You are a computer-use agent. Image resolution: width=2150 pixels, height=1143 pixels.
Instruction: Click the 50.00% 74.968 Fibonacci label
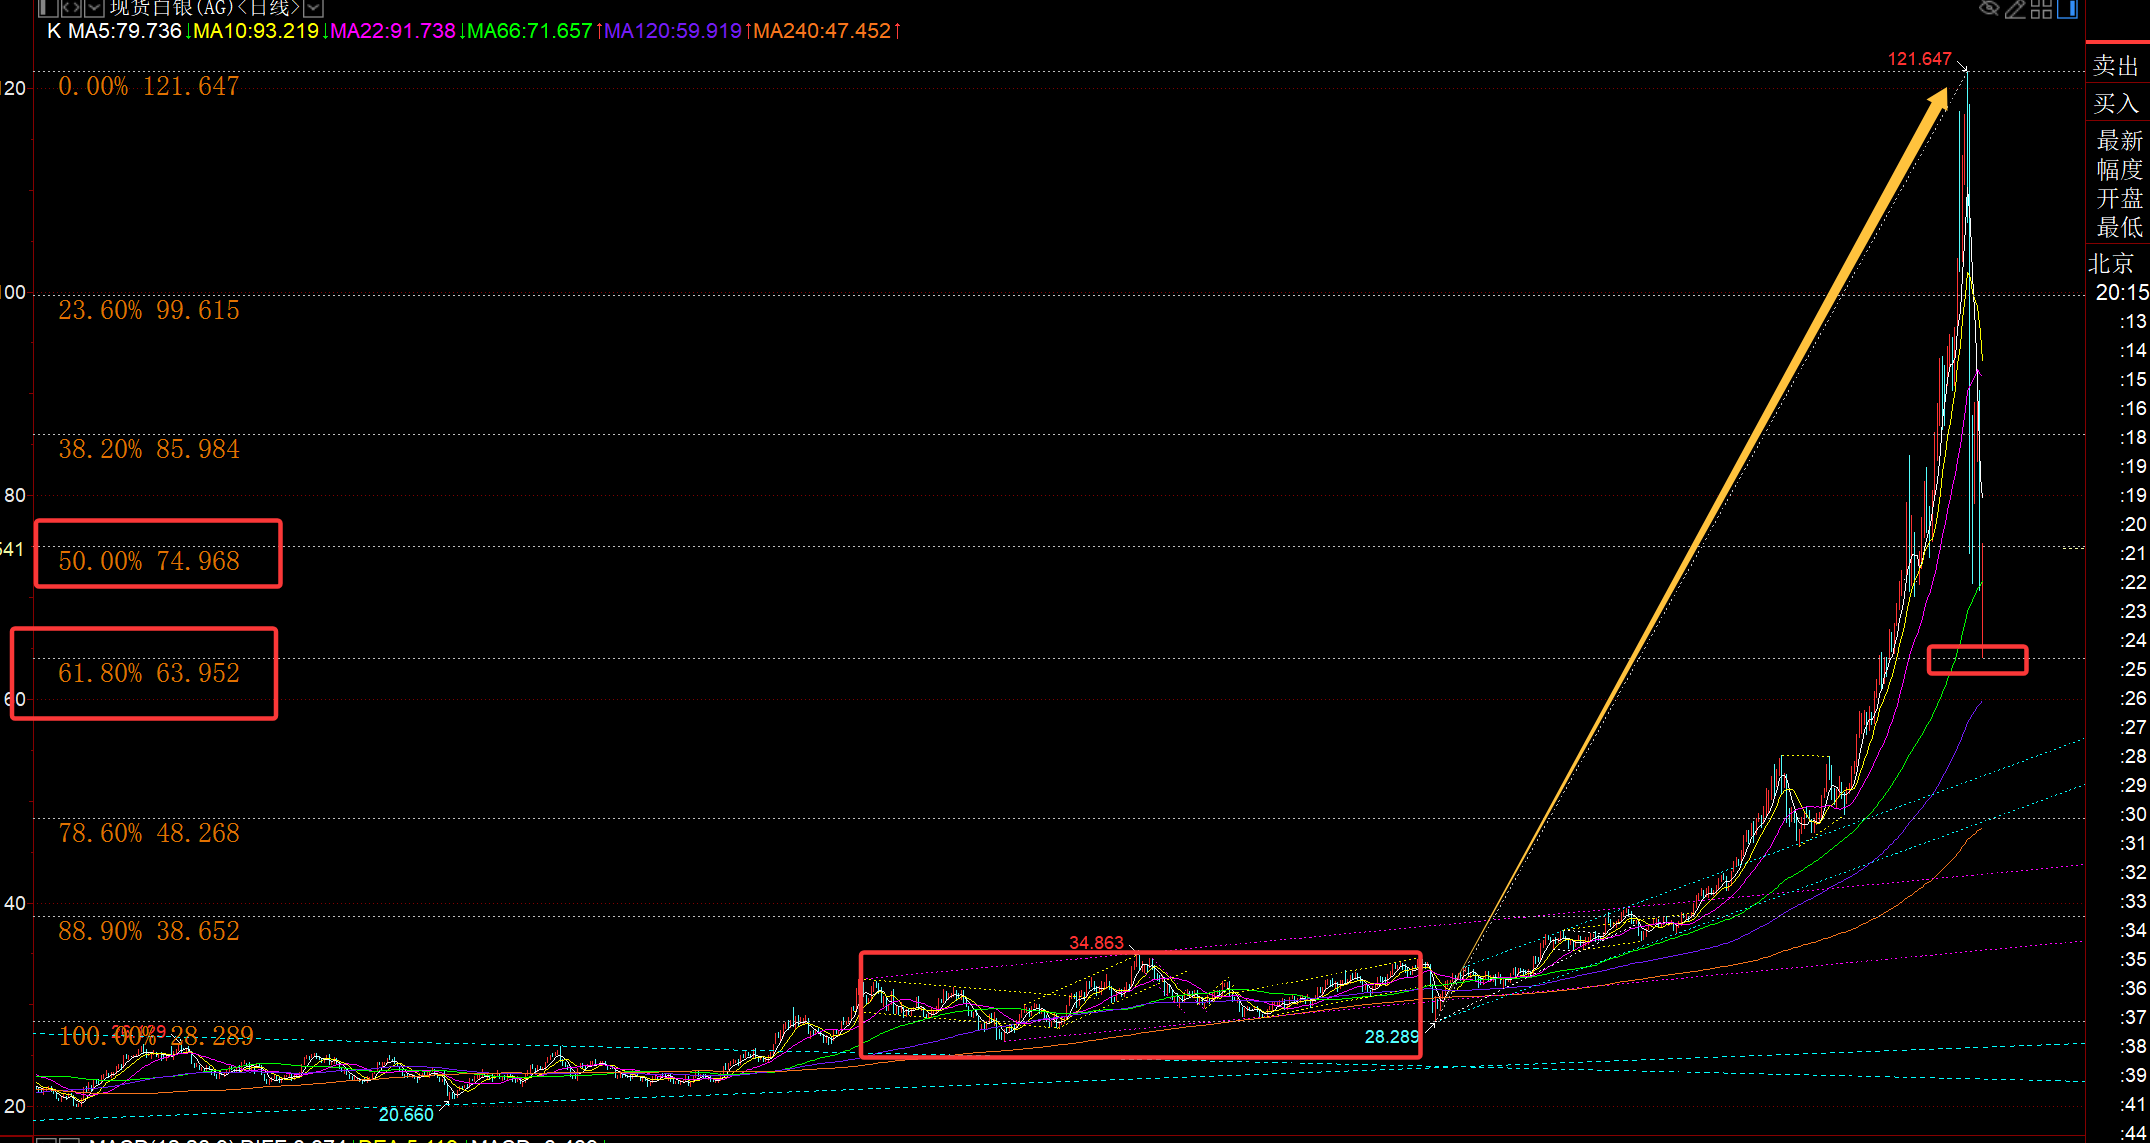click(149, 561)
